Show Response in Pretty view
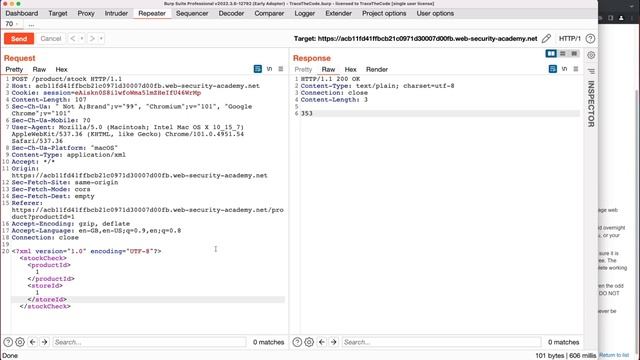 click(303, 69)
